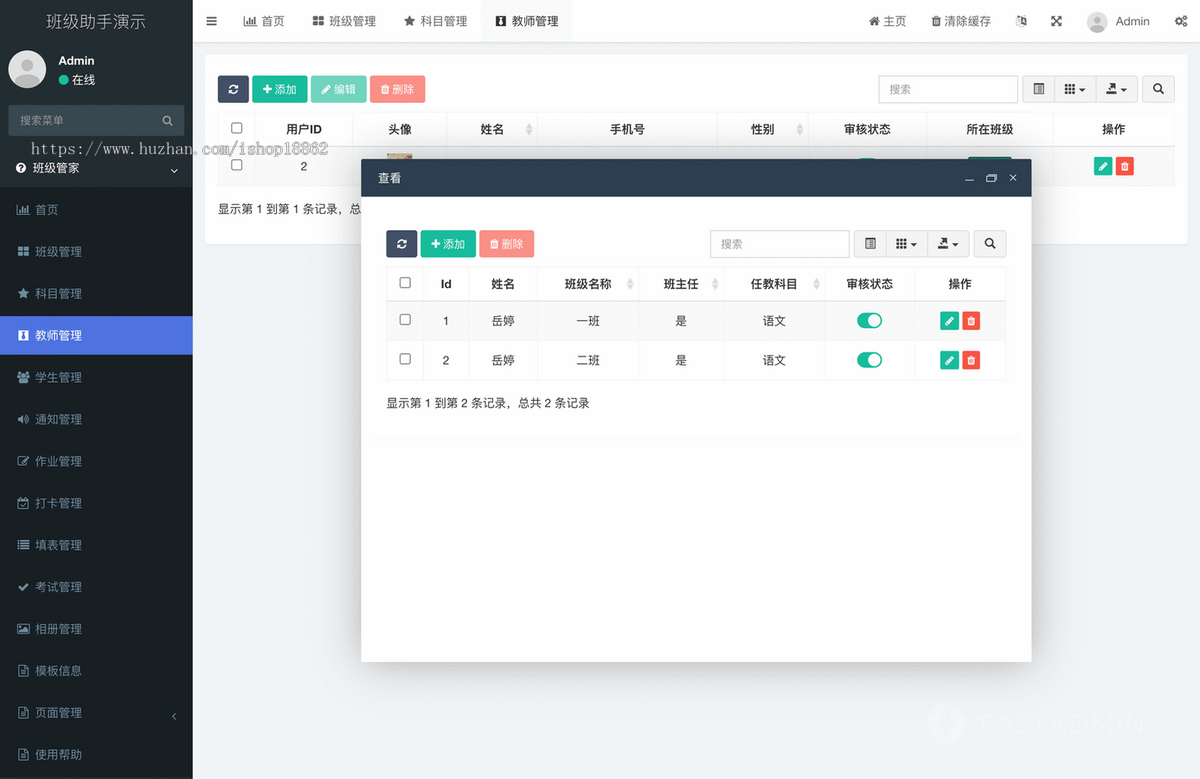Click the fullscreen icon in the top navbar
Image resolution: width=1200 pixels, height=779 pixels.
tap(1056, 20)
